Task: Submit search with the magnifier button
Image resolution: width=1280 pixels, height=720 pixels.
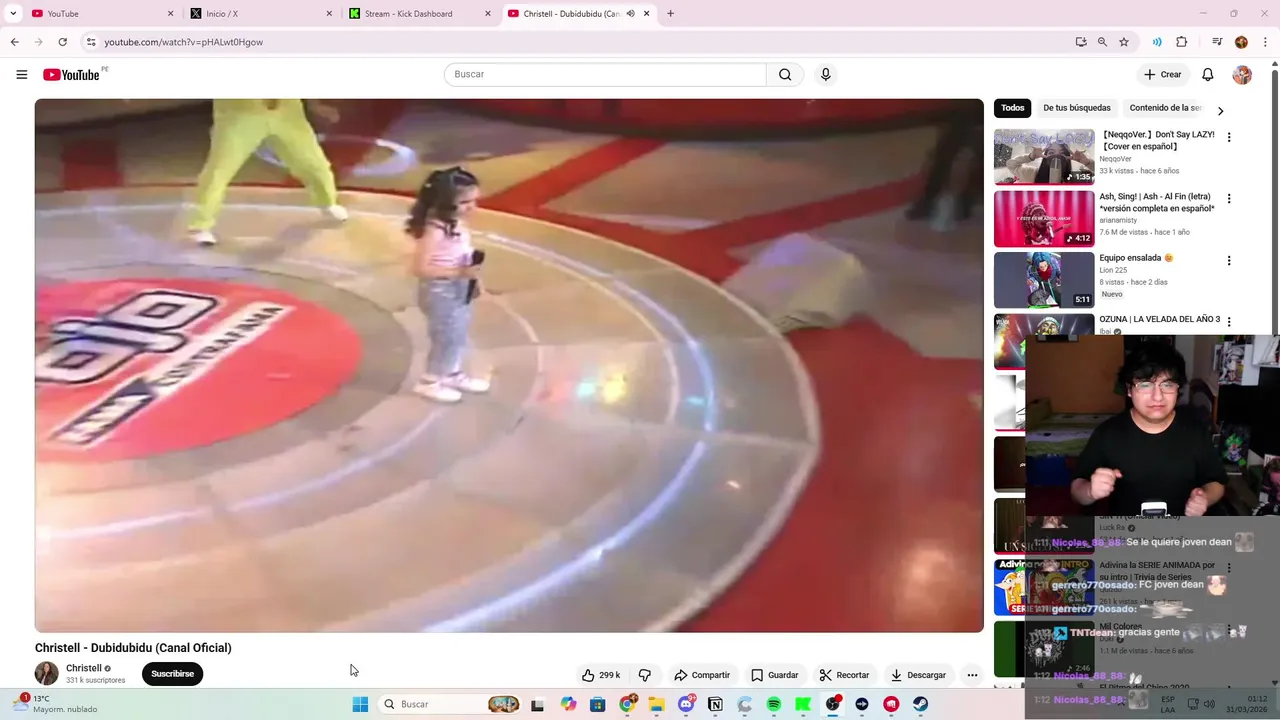Action: pos(785,74)
